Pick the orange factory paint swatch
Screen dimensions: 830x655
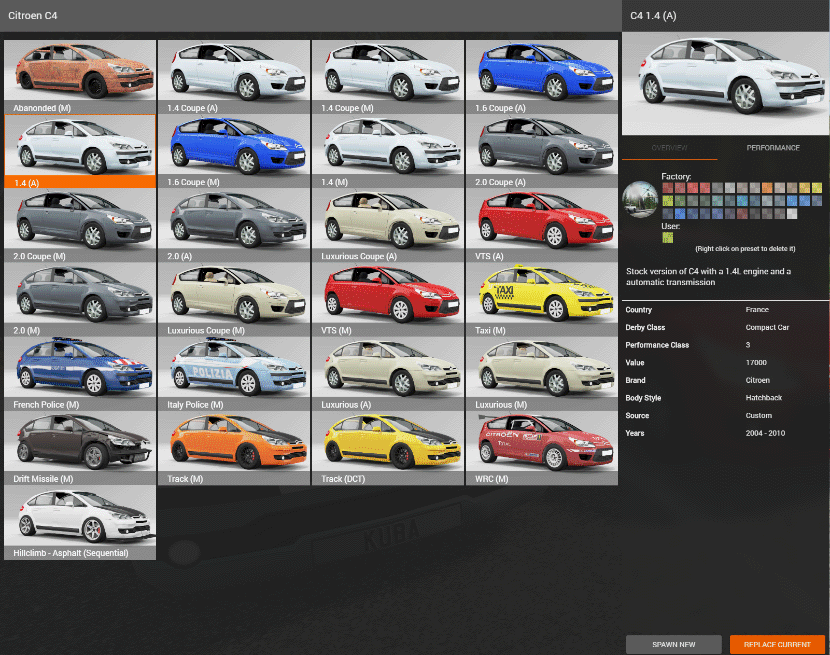(767, 187)
